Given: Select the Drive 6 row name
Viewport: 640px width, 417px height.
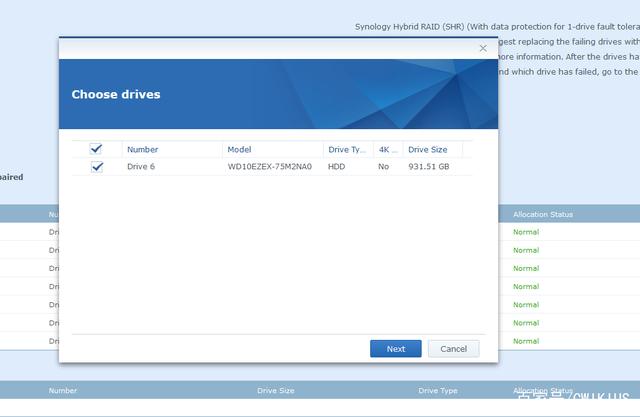Looking at the screenshot, I should (x=141, y=167).
